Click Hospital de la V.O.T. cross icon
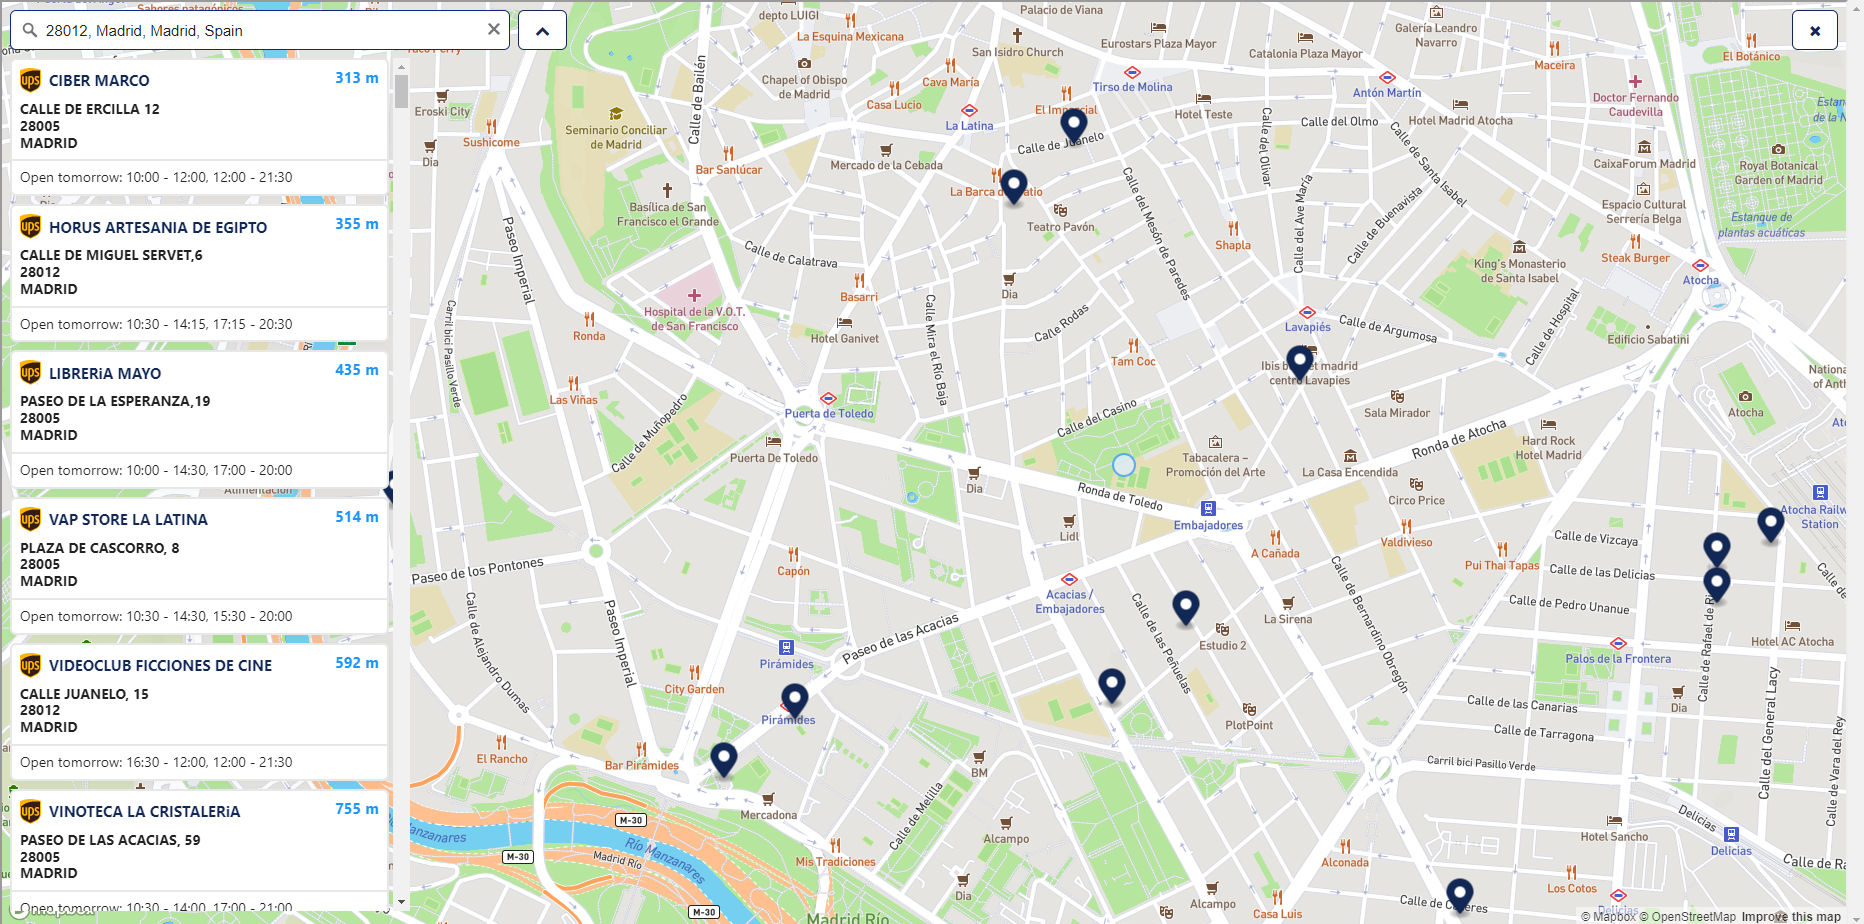 (694, 295)
